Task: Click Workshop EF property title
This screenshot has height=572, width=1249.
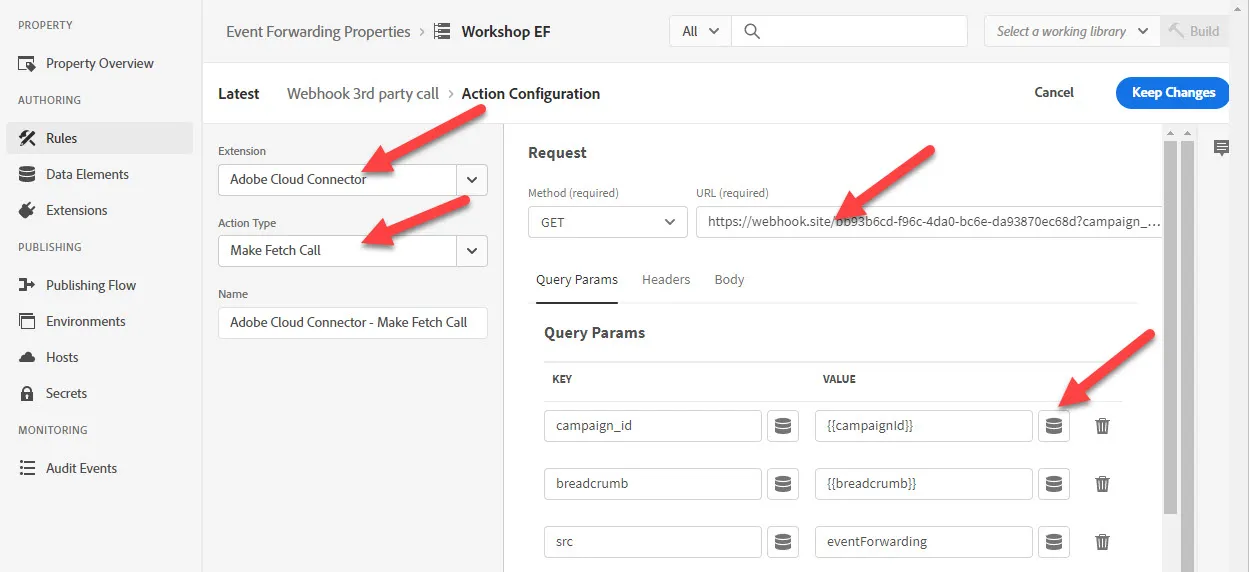Action: click(x=506, y=31)
